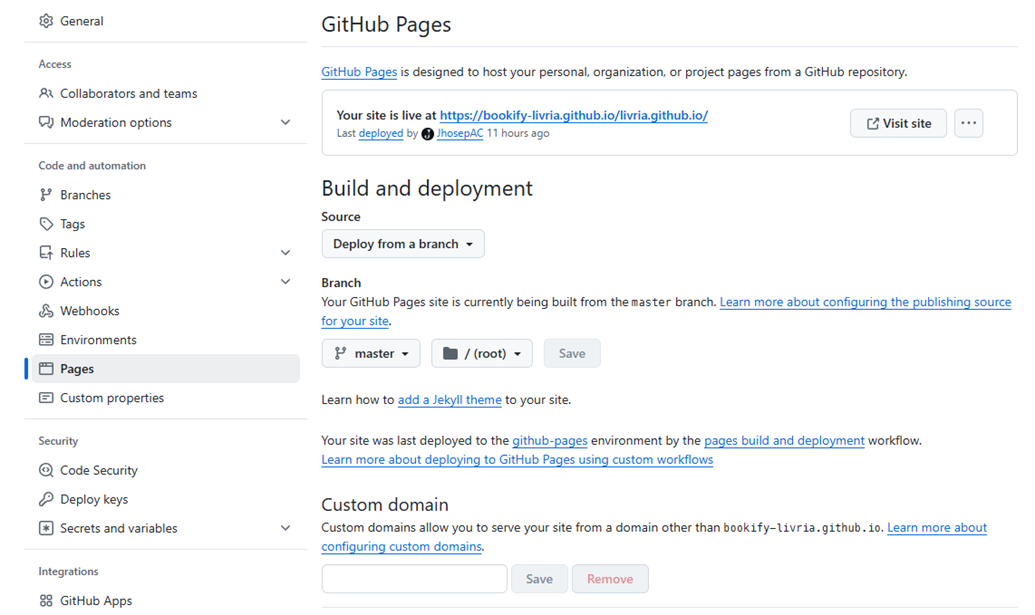The image size is (1035, 615).
Task: Open pages build and deployment workflow link
Action: pos(784,441)
